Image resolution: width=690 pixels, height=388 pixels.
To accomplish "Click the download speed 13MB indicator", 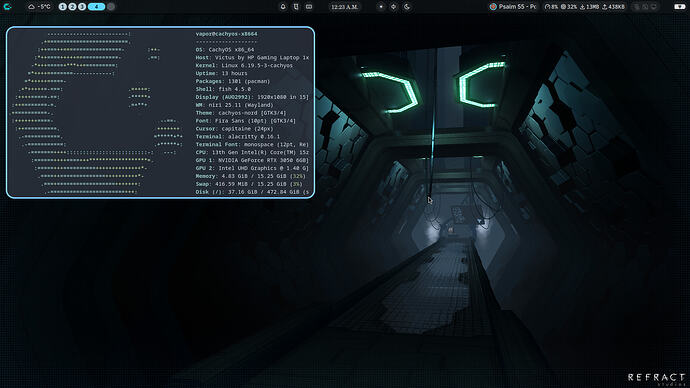I will click(x=590, y=7).
